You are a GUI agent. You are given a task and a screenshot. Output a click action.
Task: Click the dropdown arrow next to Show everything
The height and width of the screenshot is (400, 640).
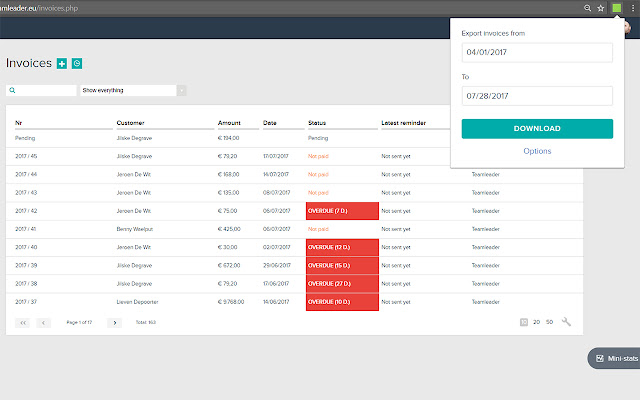pos(182,90)
